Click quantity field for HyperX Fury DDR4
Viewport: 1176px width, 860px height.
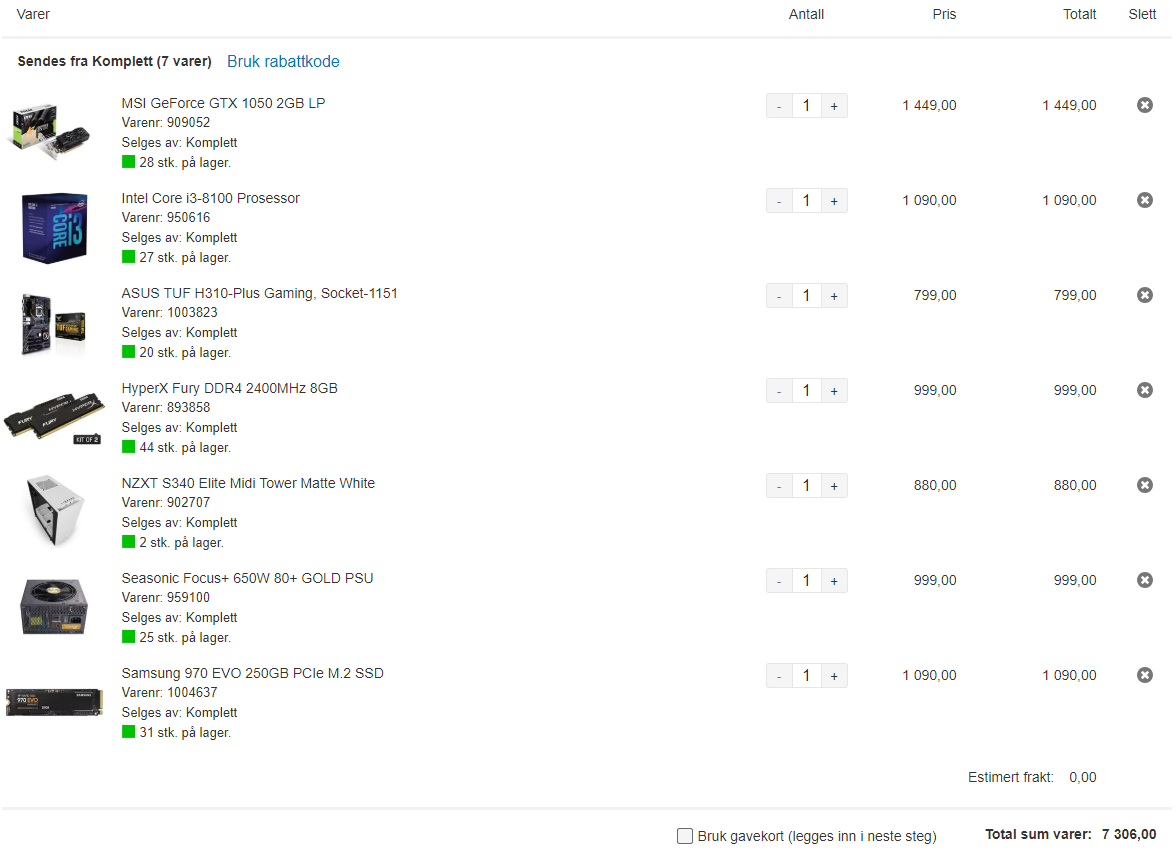coord(807,391)
